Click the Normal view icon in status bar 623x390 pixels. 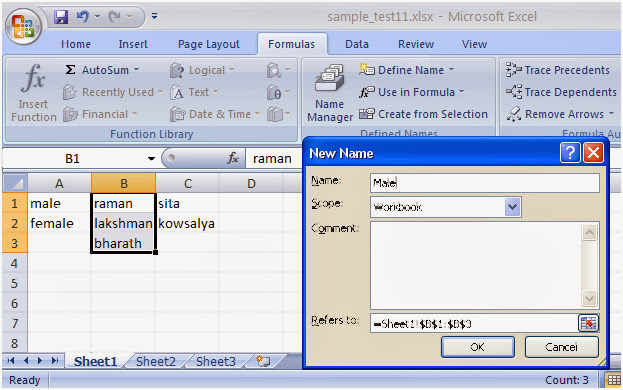click(x=613, y=380)
